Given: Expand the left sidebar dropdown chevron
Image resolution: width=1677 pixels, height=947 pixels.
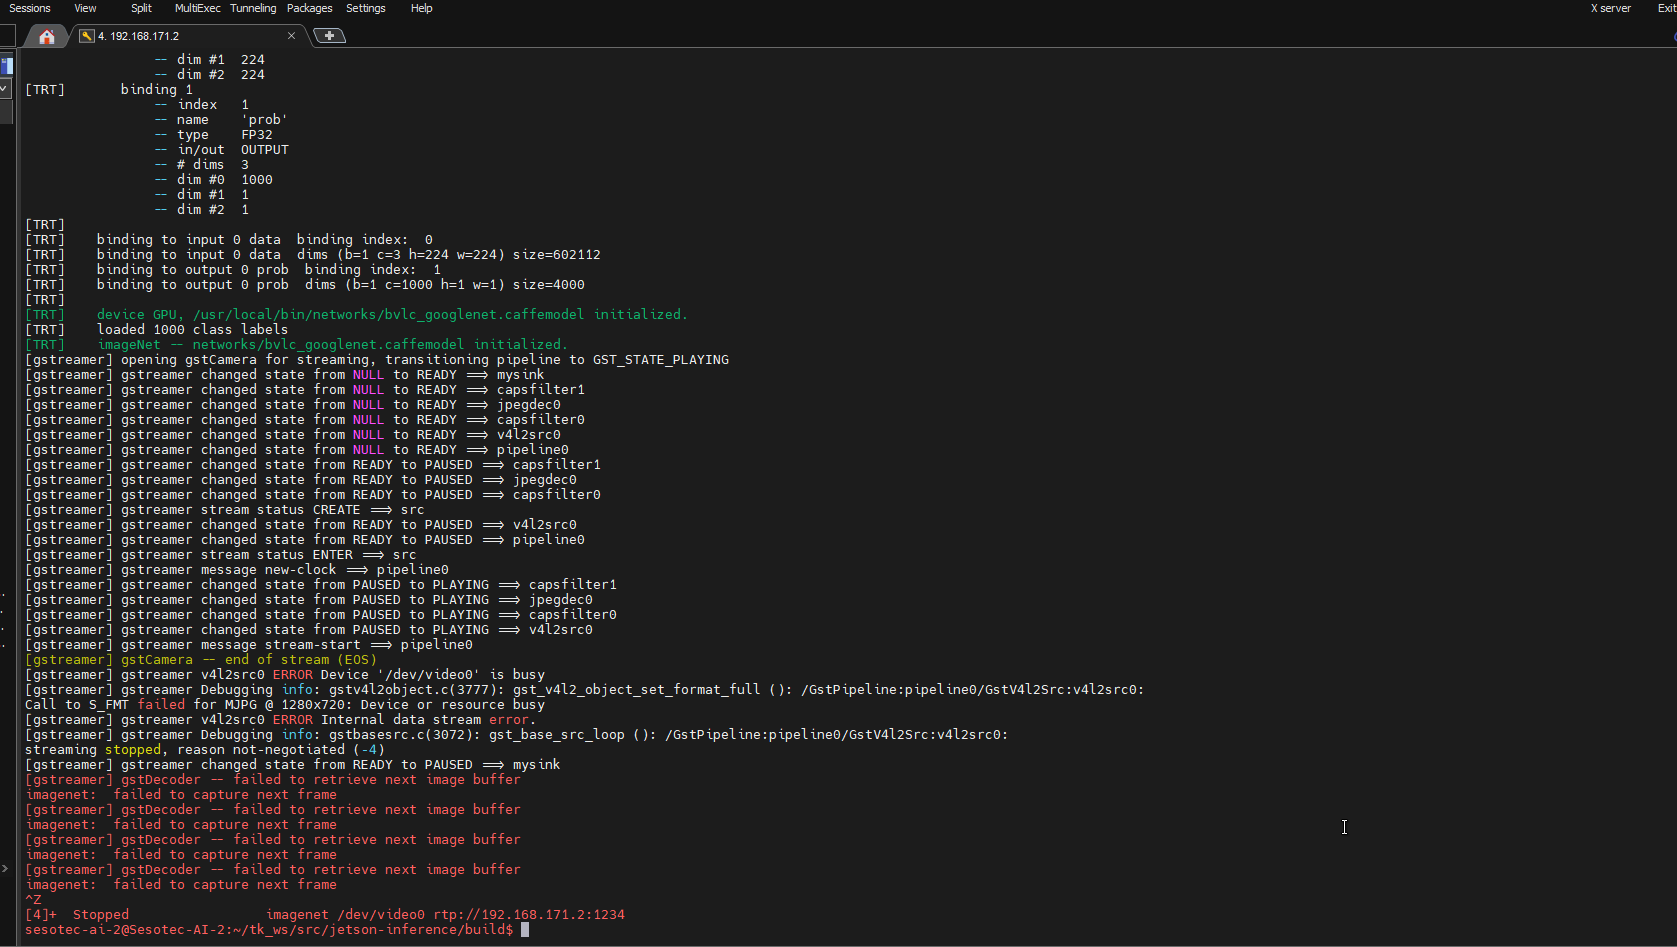Looking at the screenshot, I should point(5,88).
